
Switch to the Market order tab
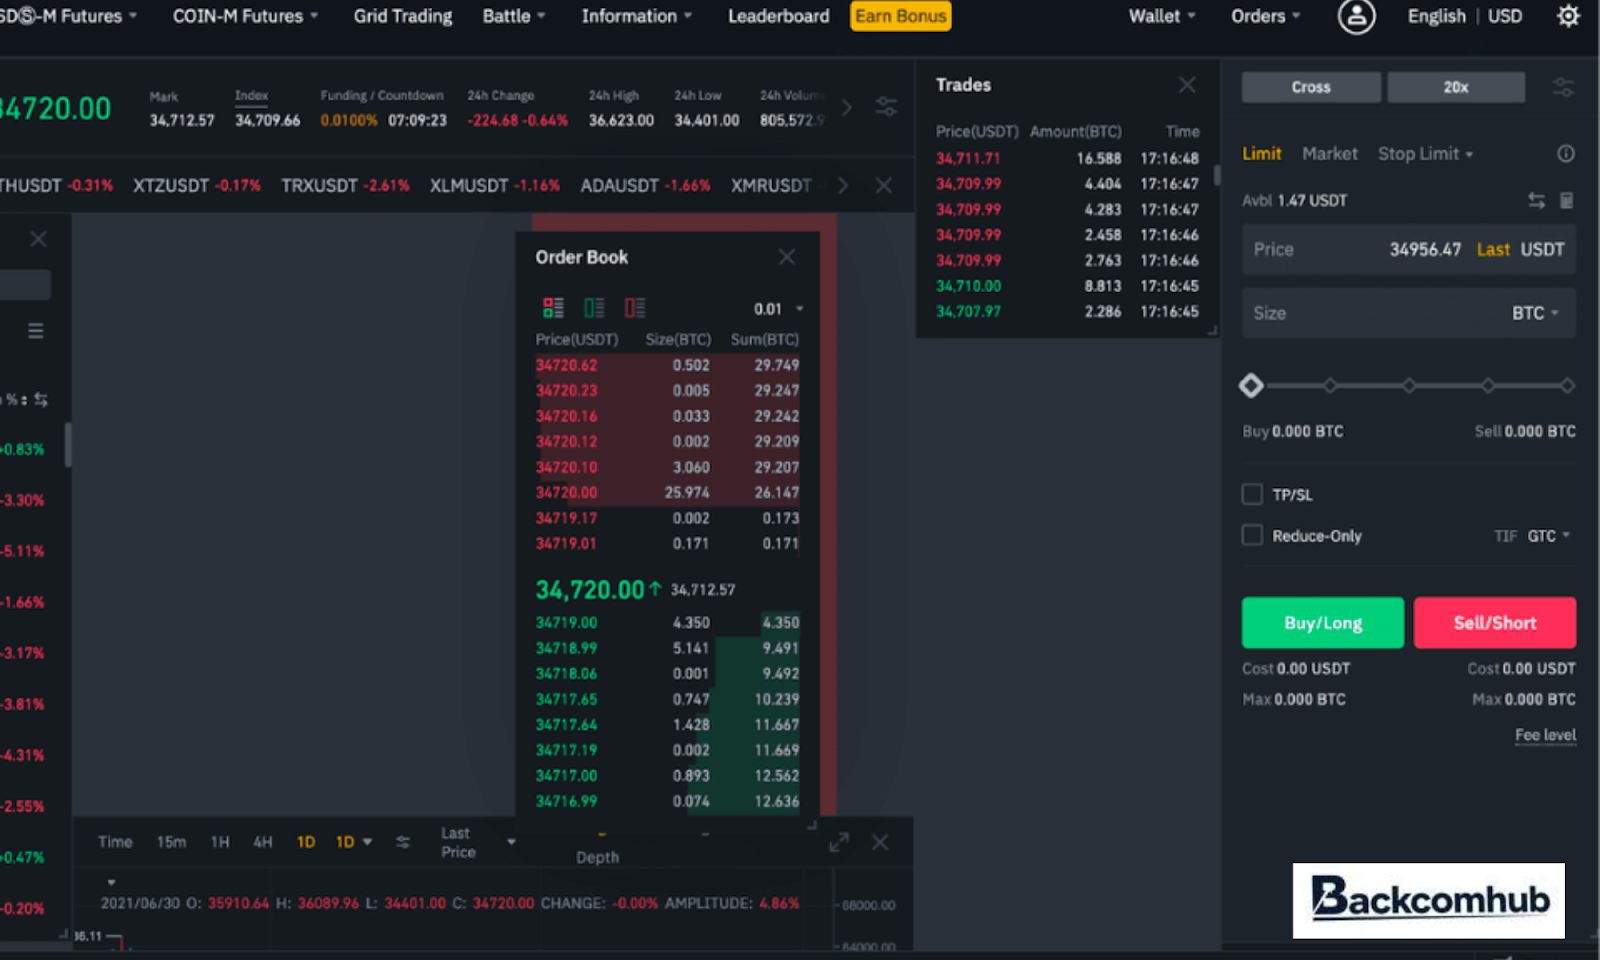tap(1329, 154)
